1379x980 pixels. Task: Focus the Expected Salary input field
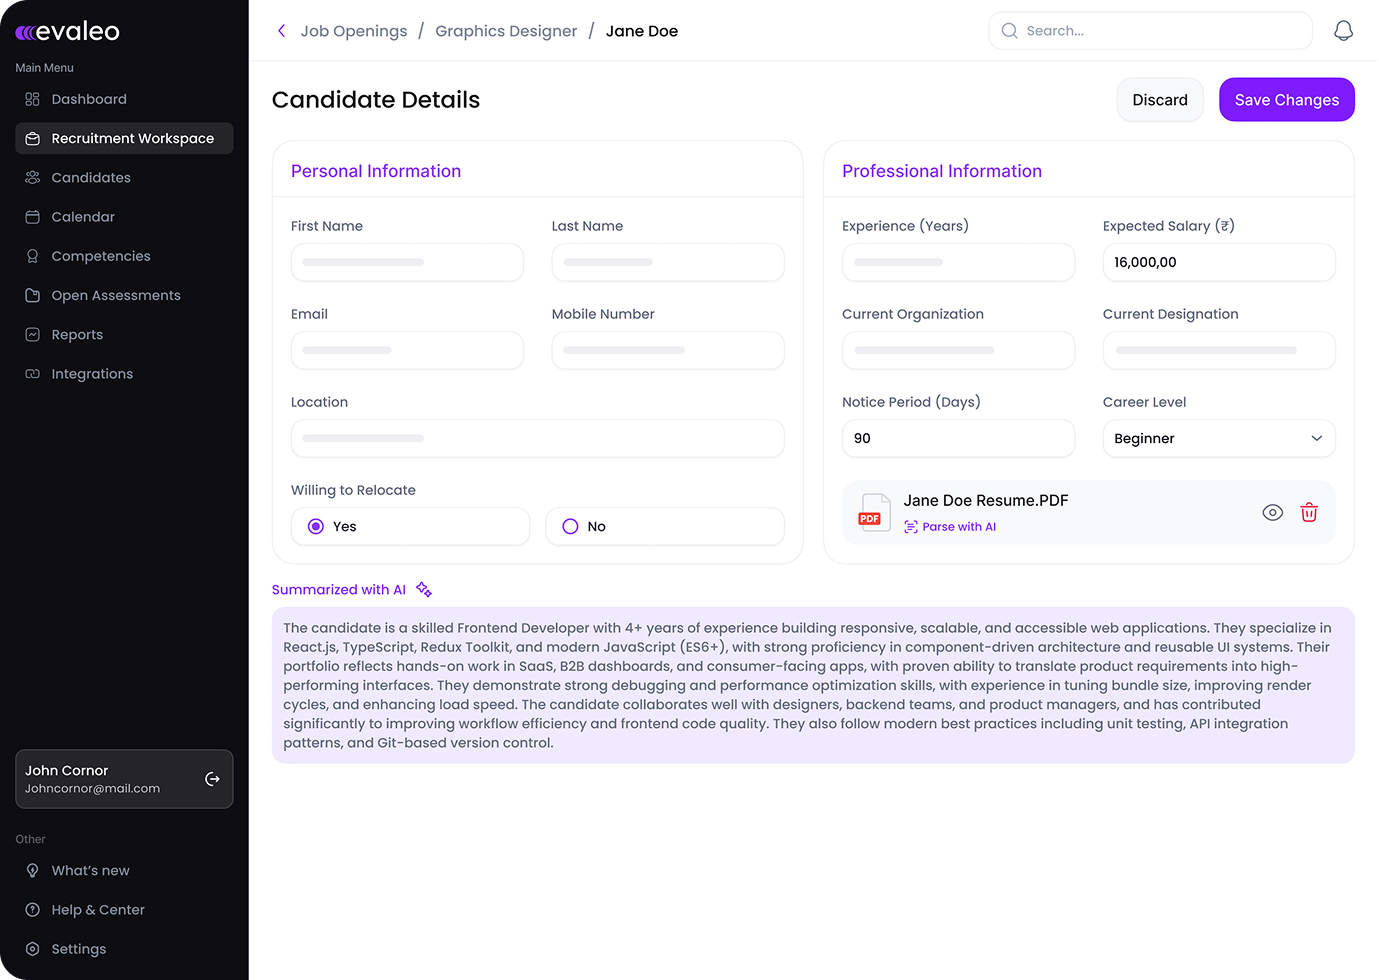[1218, 263]
